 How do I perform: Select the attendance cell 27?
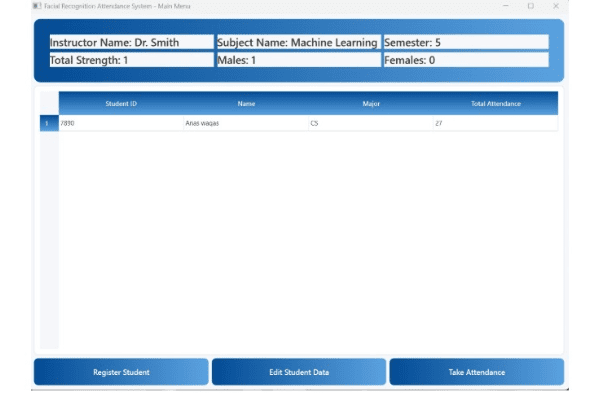click(x=496, y=123)
